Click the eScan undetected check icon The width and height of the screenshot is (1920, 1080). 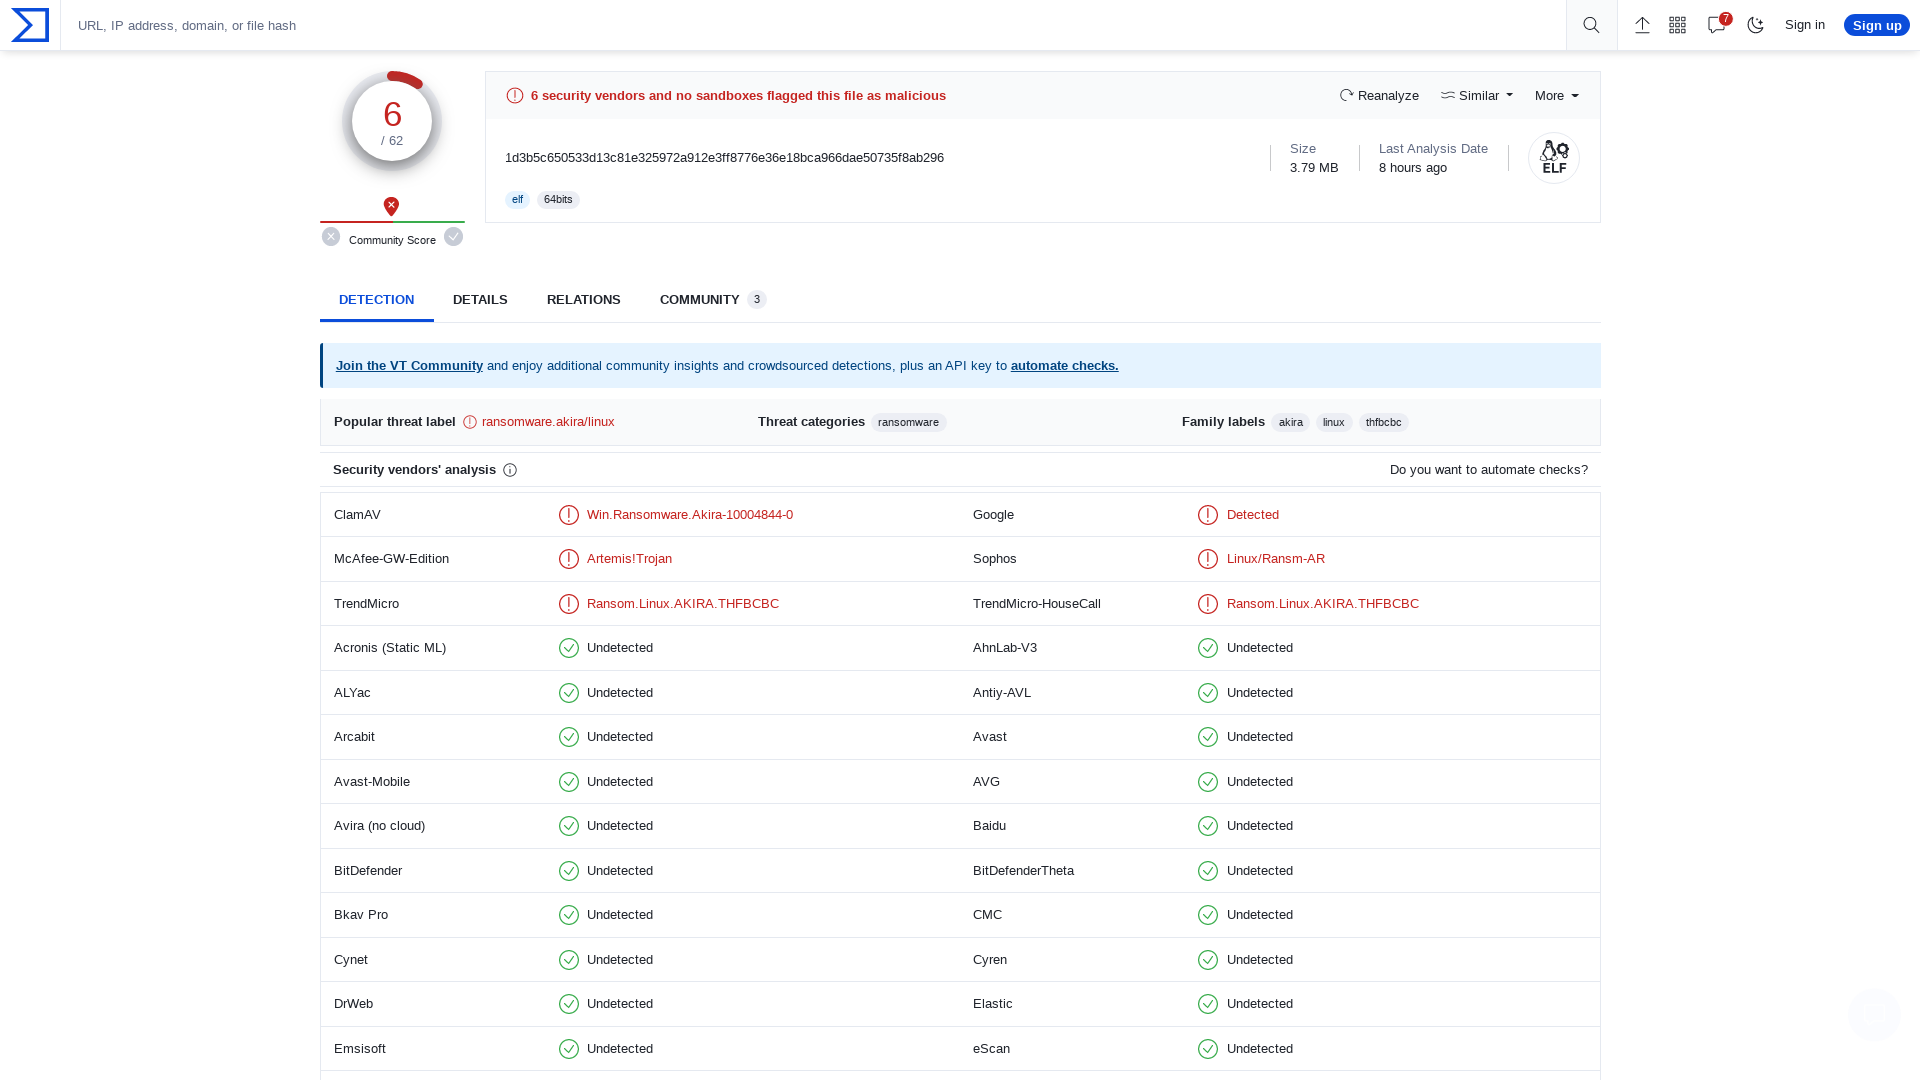[x=1208, y=1049]
